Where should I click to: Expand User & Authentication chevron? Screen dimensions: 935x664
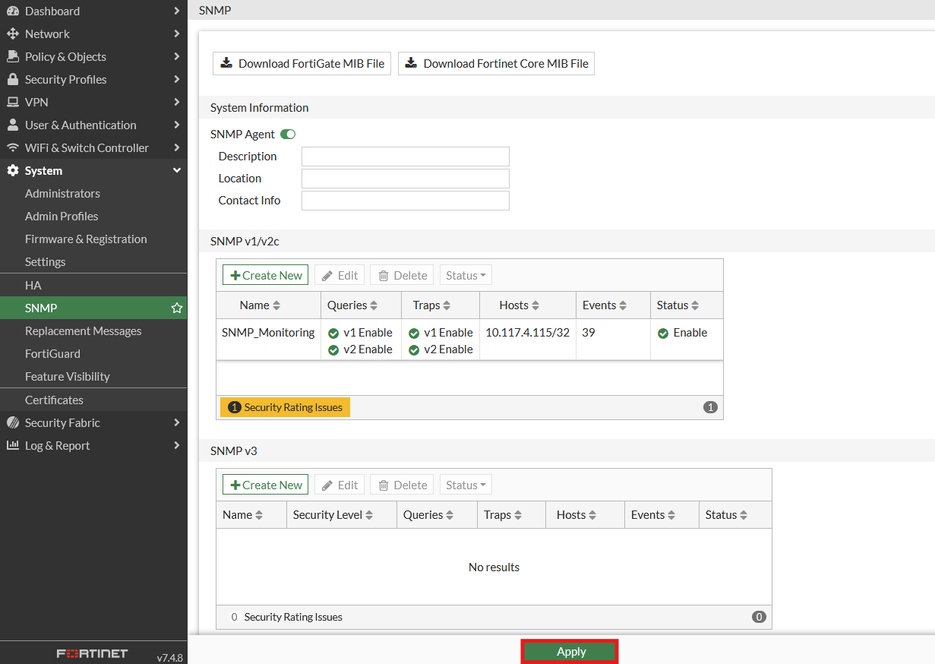coord(177,125)
